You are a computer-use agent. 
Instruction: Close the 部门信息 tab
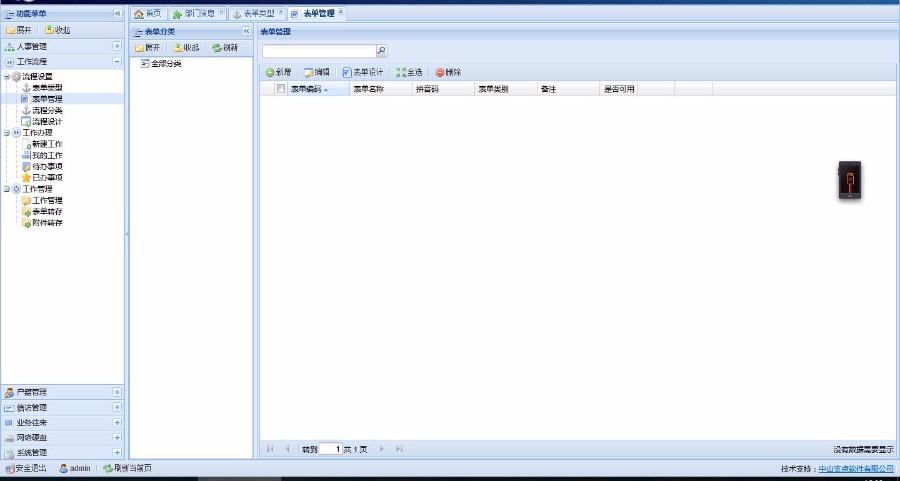coord(222,11)
